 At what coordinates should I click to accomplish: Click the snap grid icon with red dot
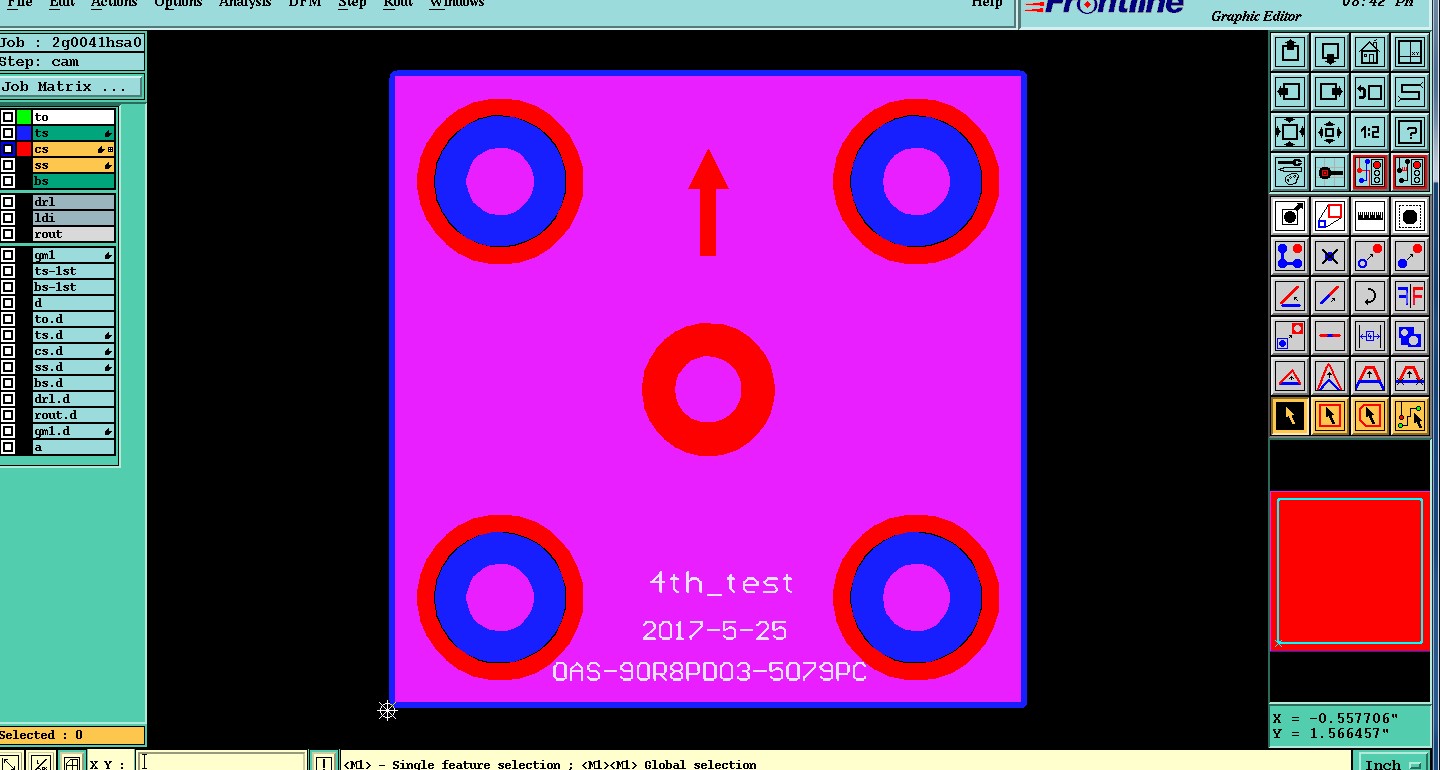pyautogui.click(x=1330, y=172)
